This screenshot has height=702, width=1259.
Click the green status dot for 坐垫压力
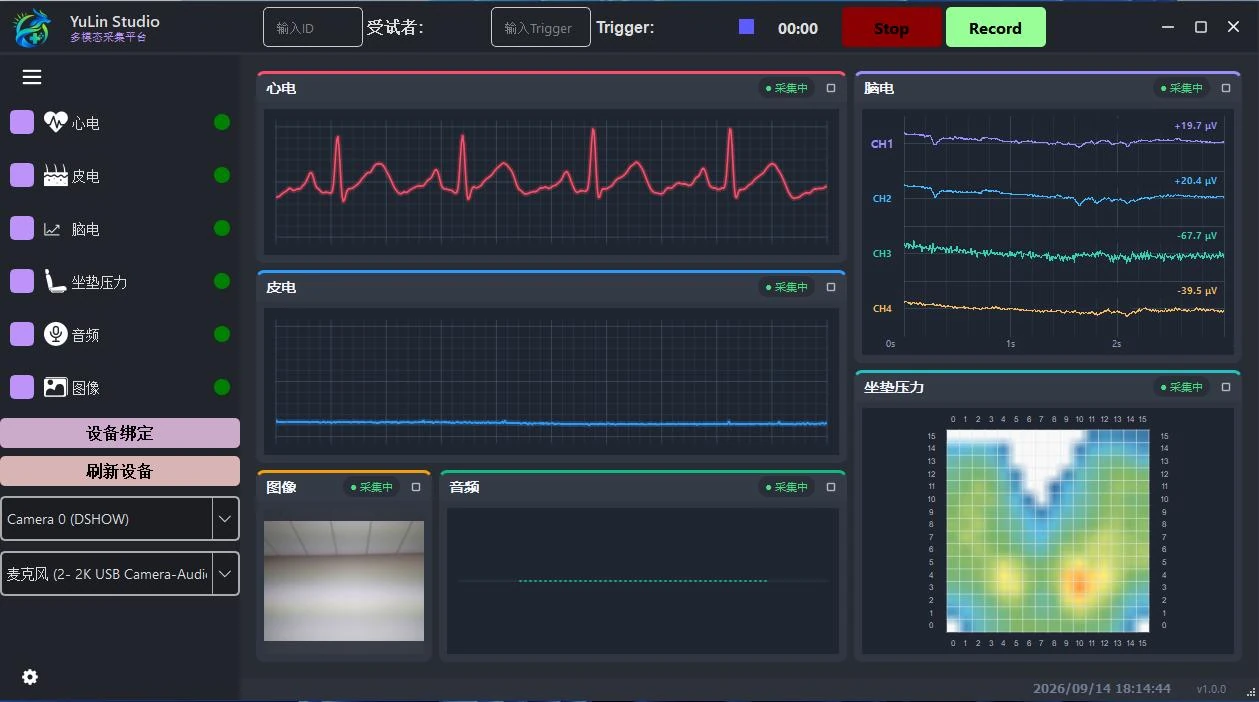(222, 281)
